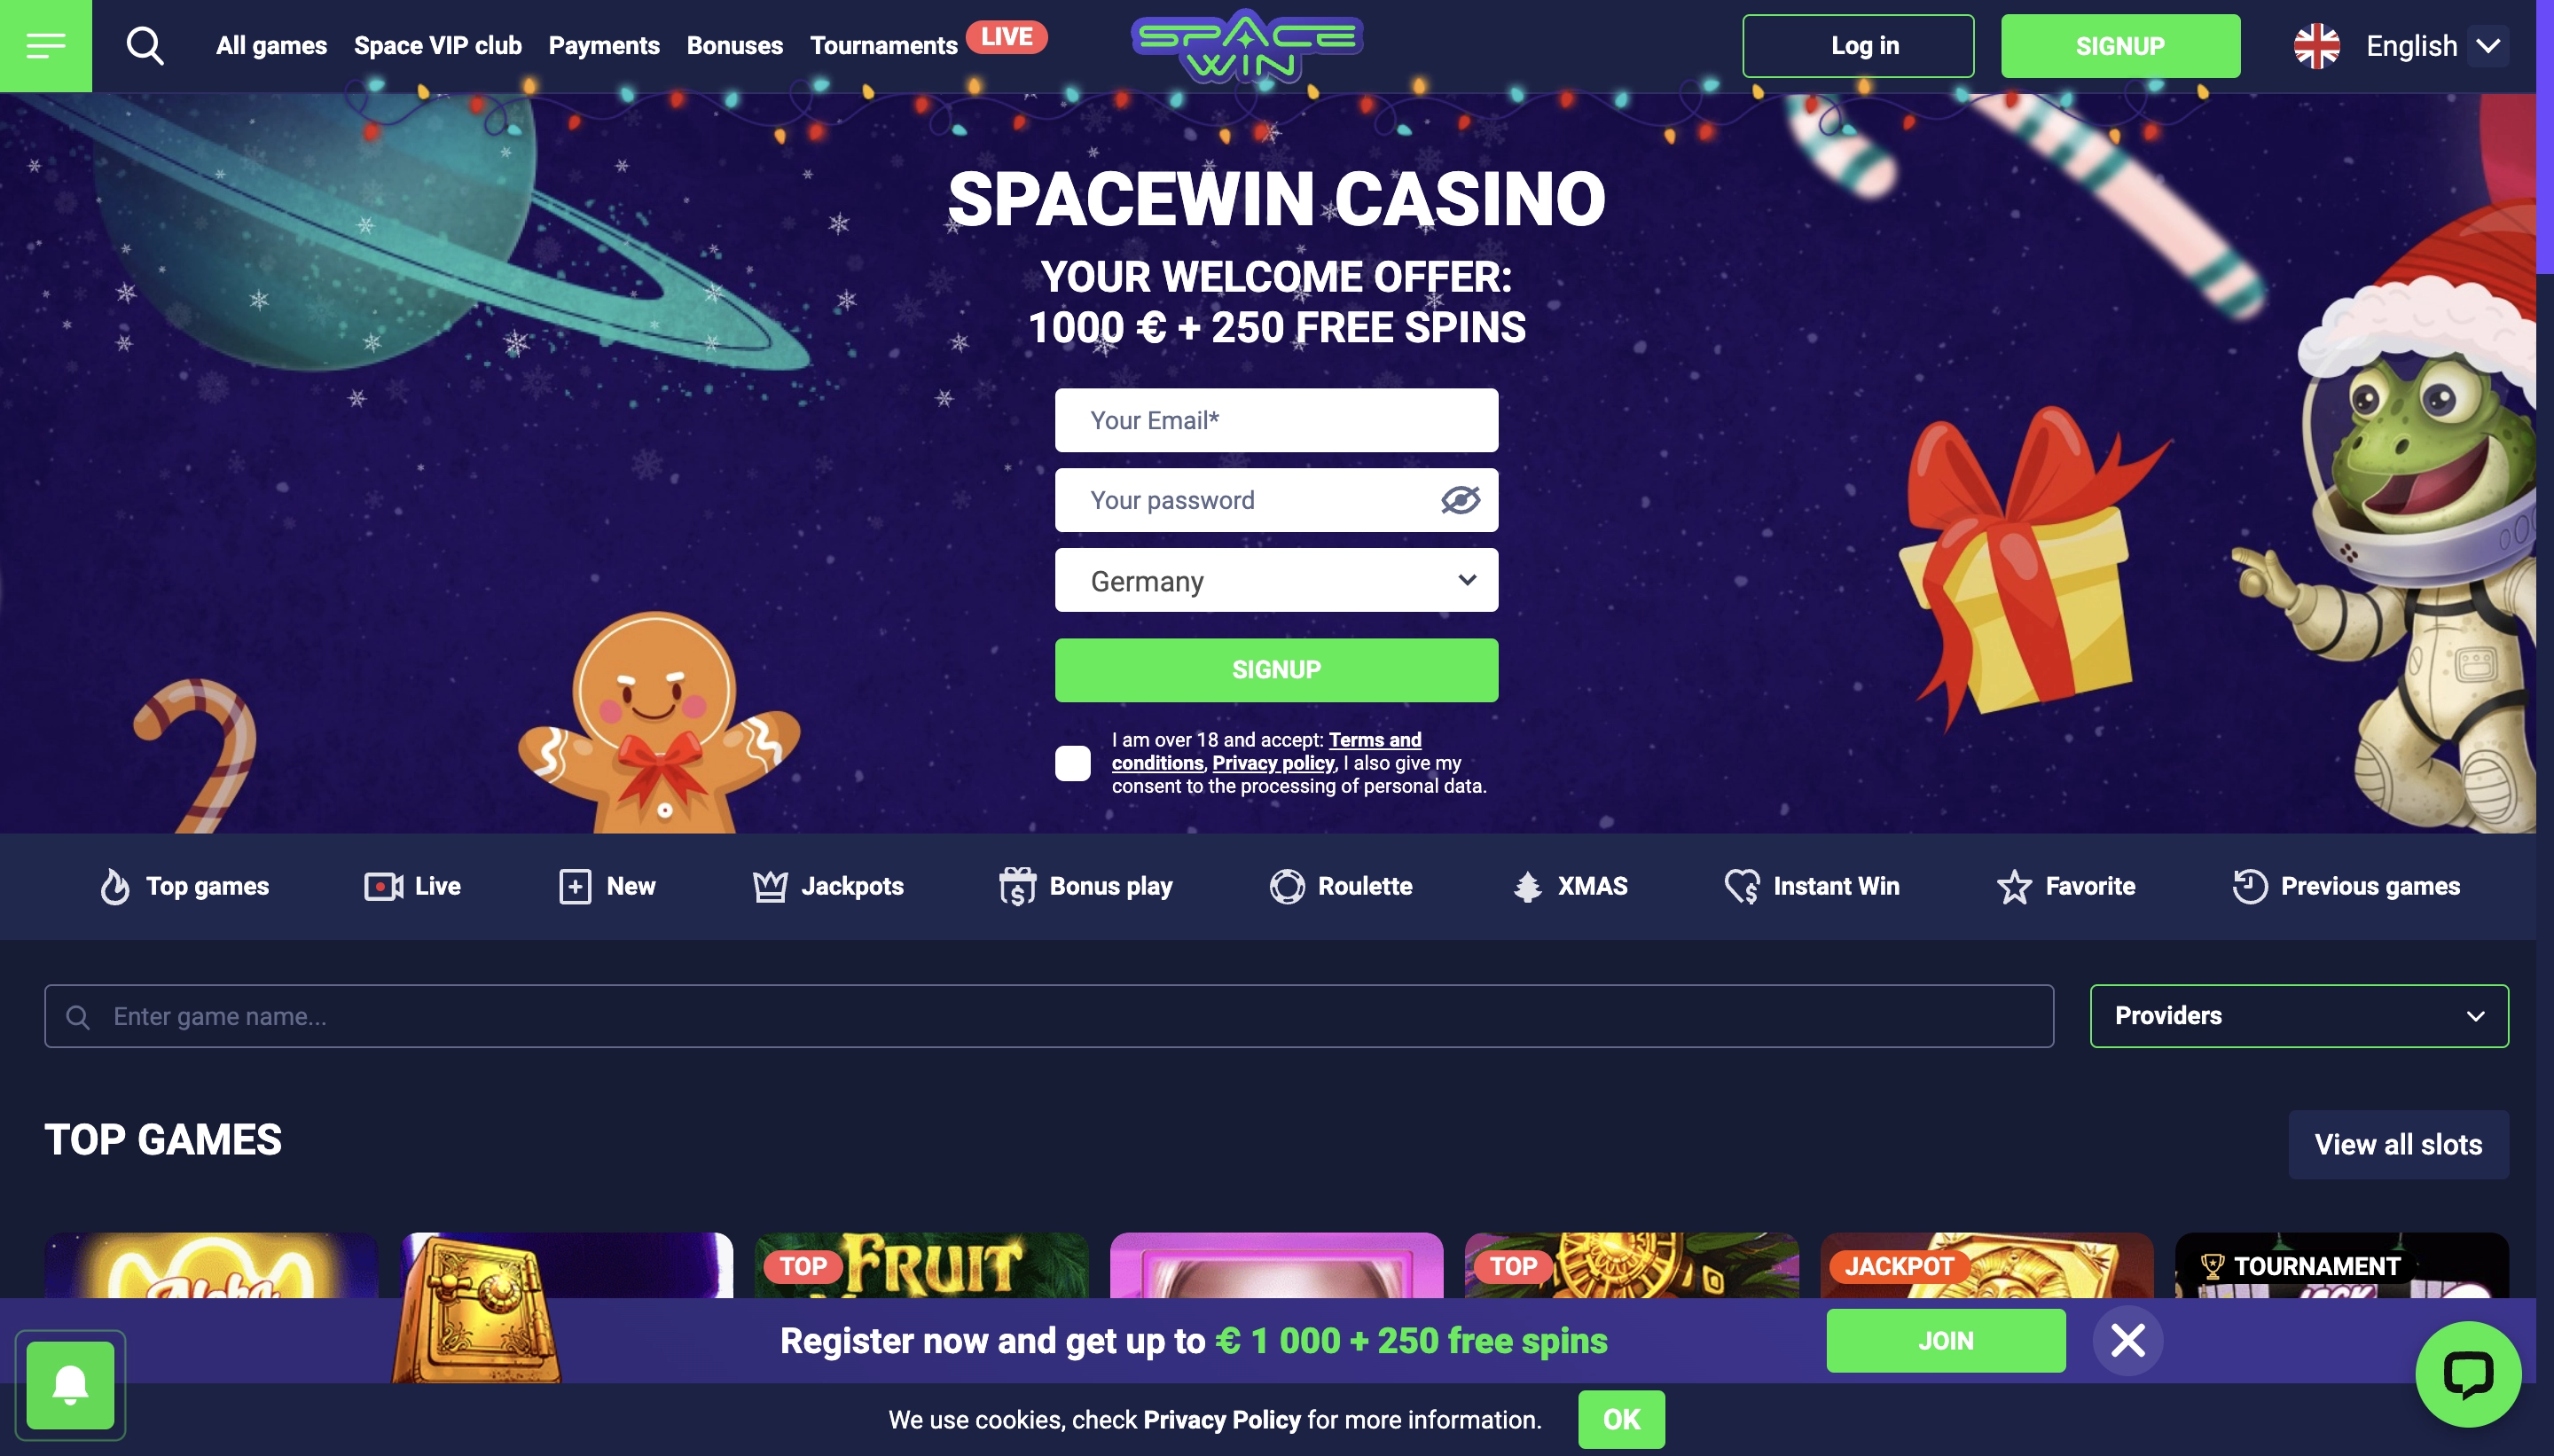The width and height of the screenshot is (2554, 1456).
Task: Toggle password visibility eye icon
Action: [x=1460, y=500]
